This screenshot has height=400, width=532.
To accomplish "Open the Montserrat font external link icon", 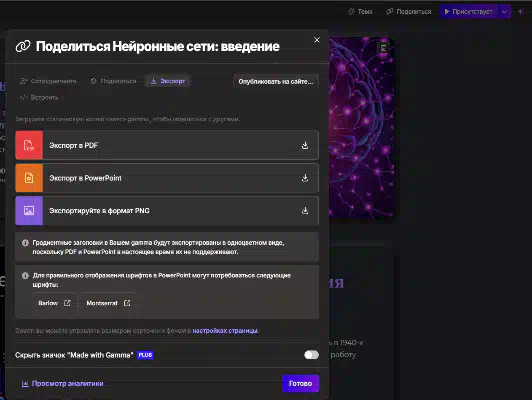I will click(x=127, y=303).
